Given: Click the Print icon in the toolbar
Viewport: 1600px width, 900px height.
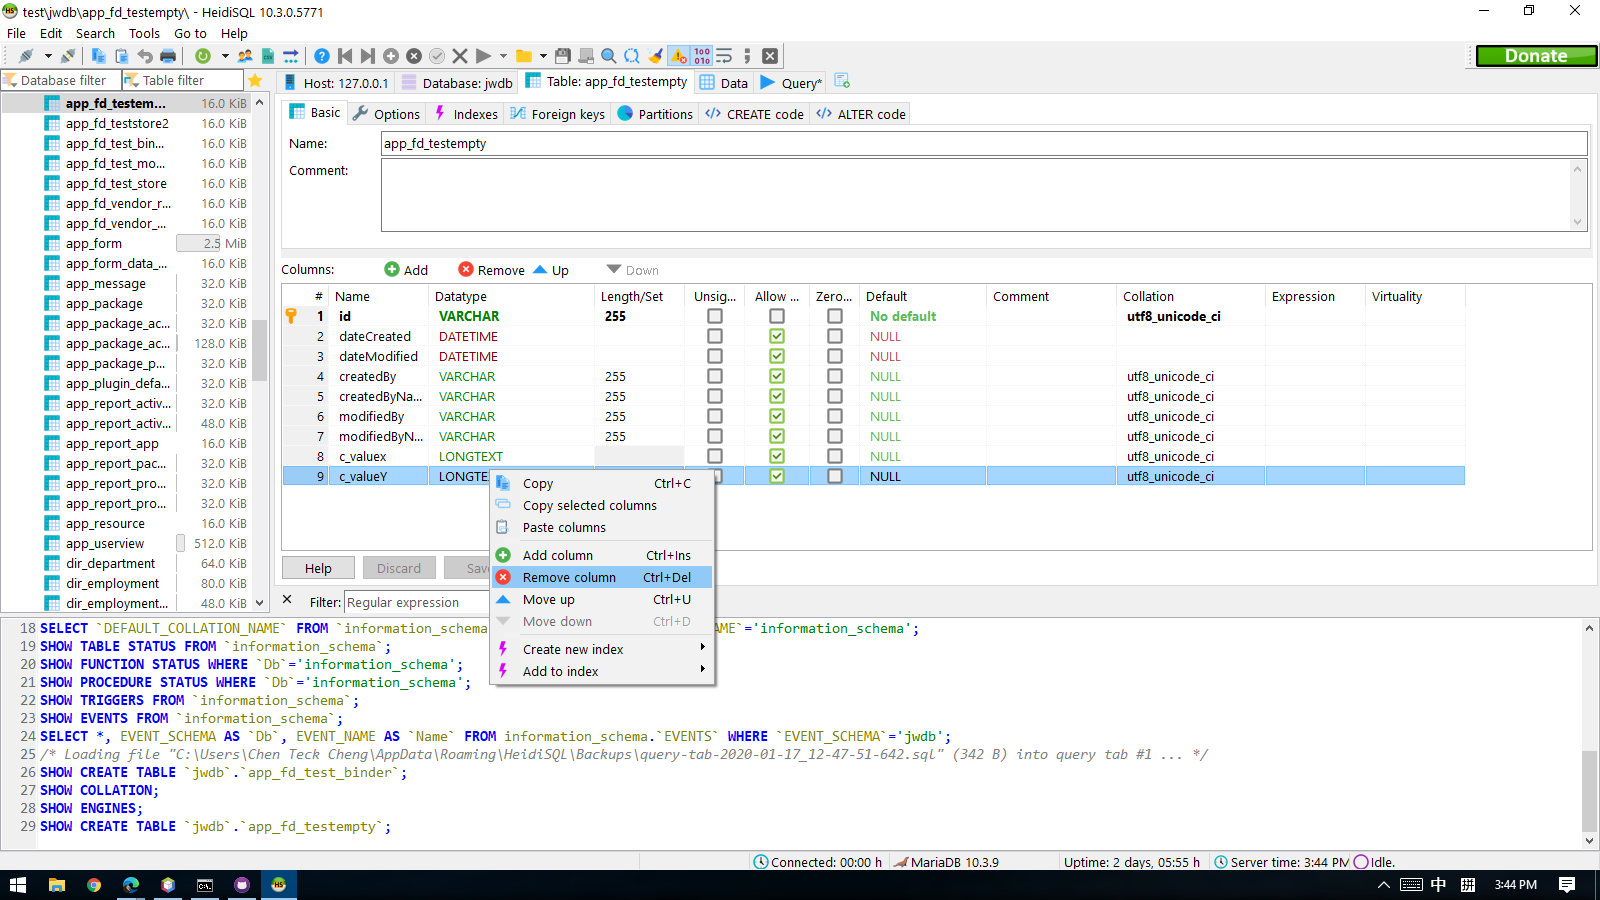Looking at the screenshot, I should 168,56.
